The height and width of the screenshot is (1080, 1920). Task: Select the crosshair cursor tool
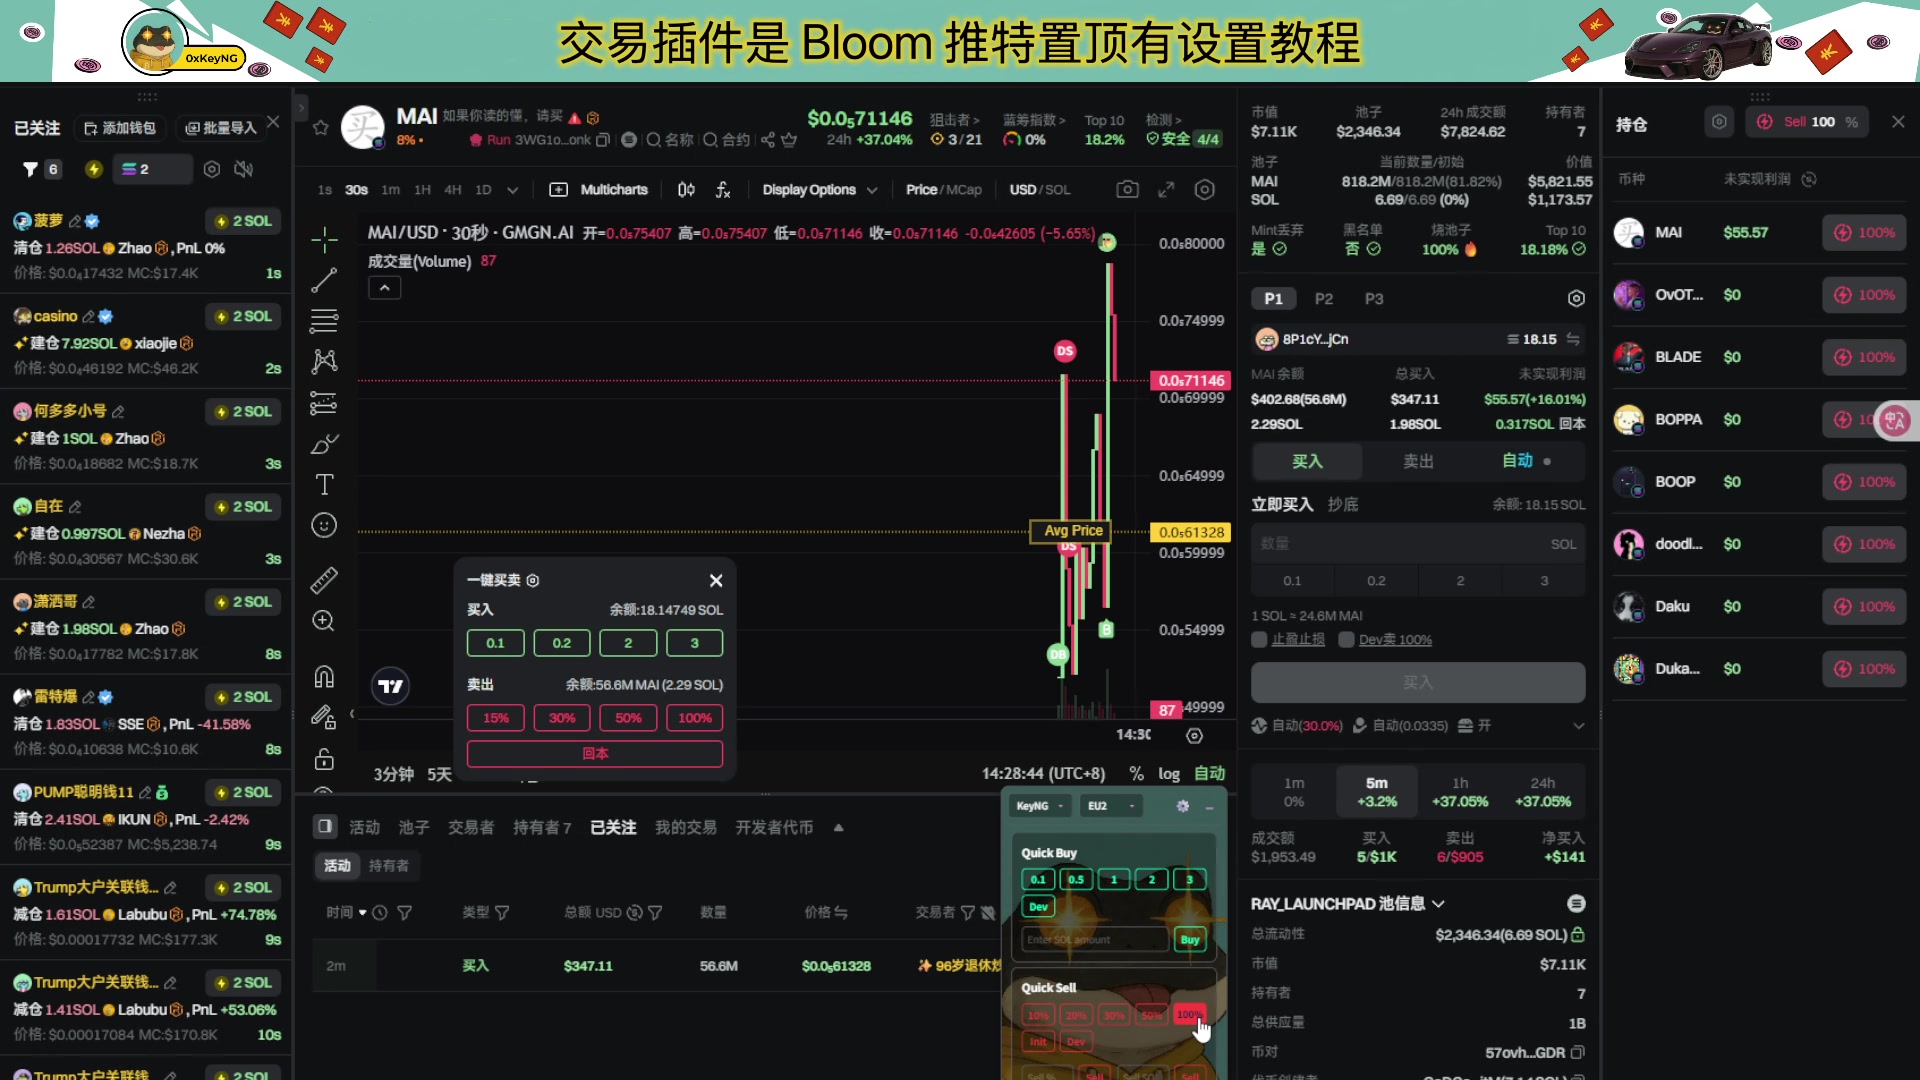pyautogui.click(x=324, y=240)
